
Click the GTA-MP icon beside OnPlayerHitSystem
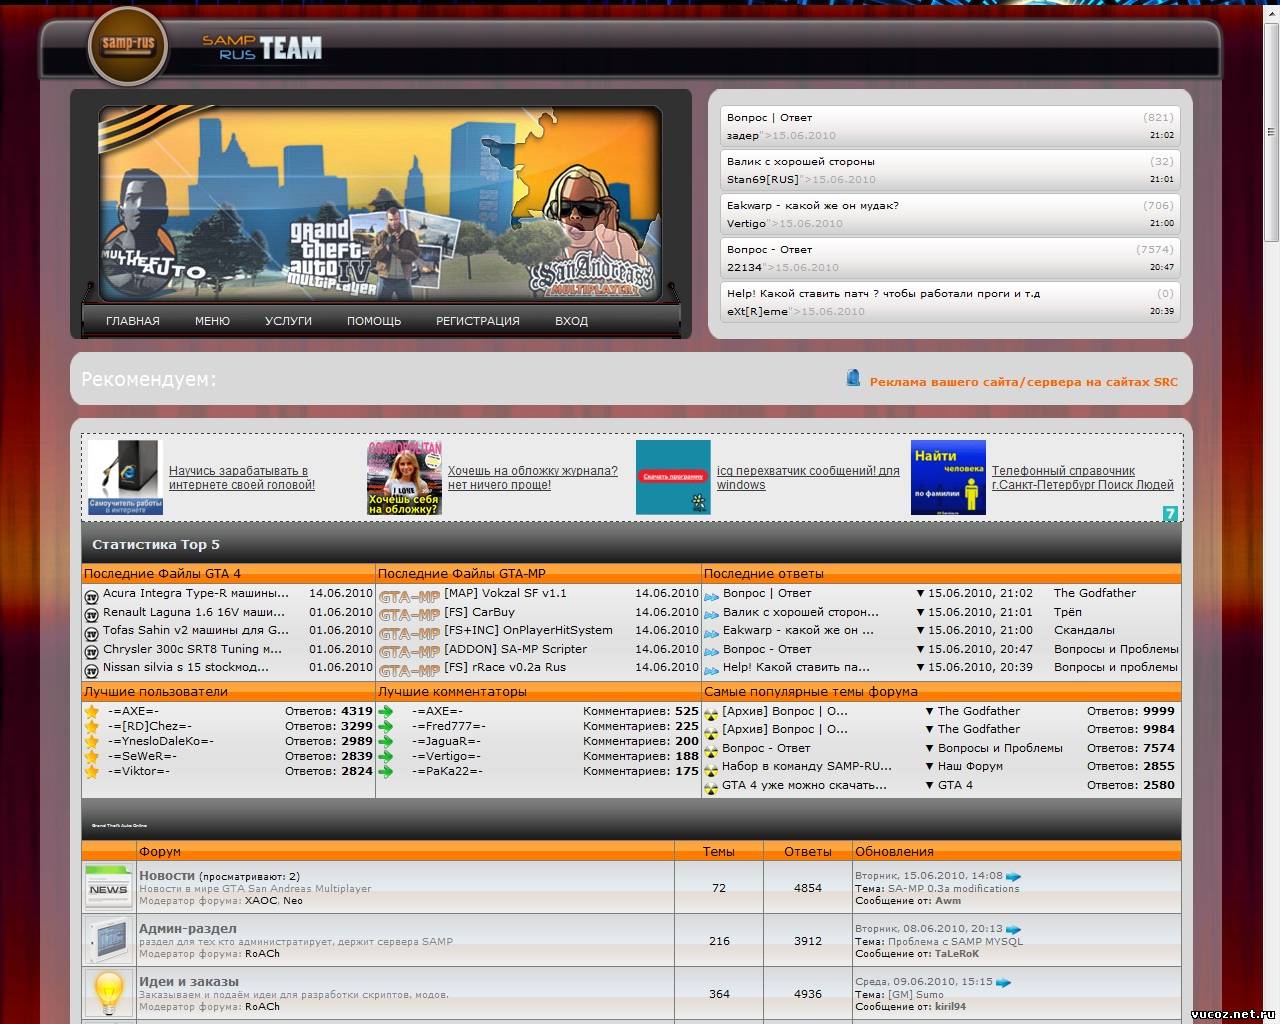point(409,633)
